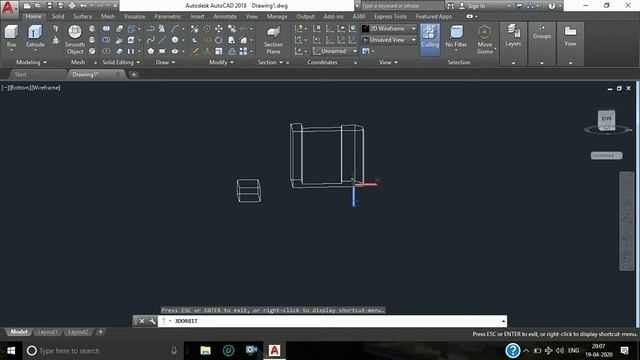Open the AutoCAD application menu
640x360 pixels.
pos(8,7)
